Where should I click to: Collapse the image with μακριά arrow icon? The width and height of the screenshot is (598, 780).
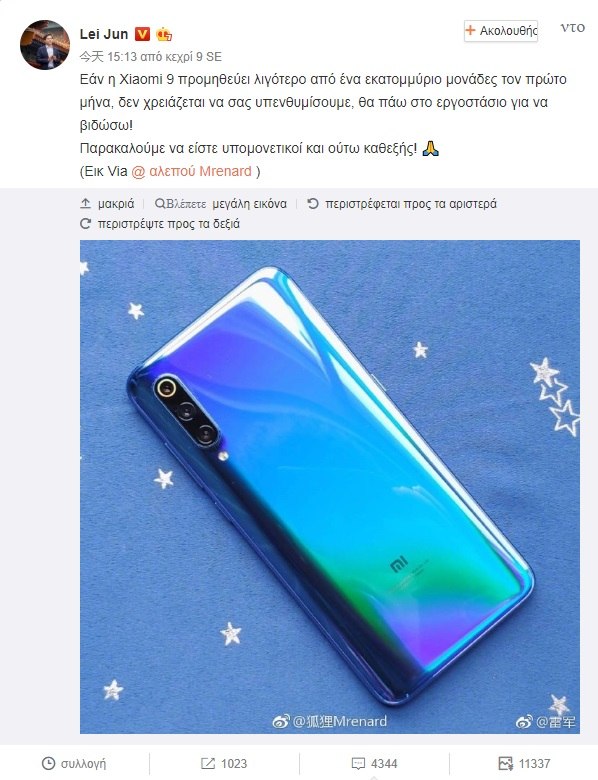click(86, 203)
